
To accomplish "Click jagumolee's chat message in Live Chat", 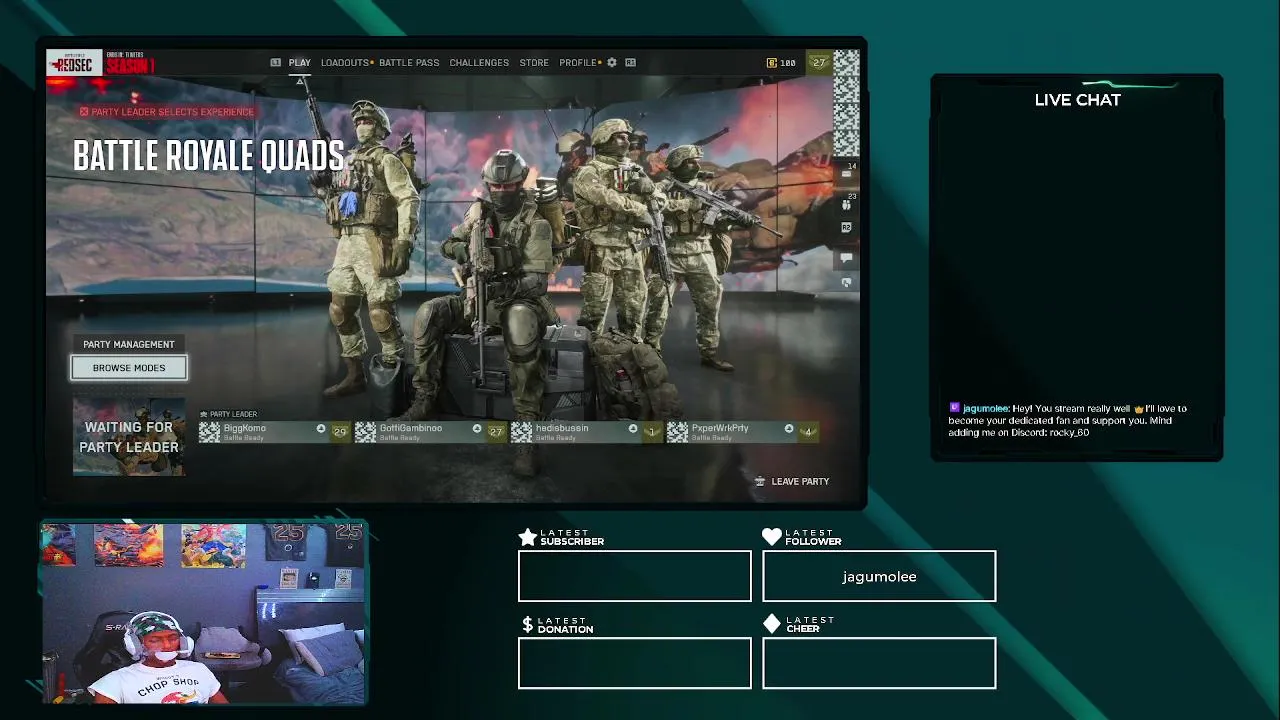I will point(1068,421).
